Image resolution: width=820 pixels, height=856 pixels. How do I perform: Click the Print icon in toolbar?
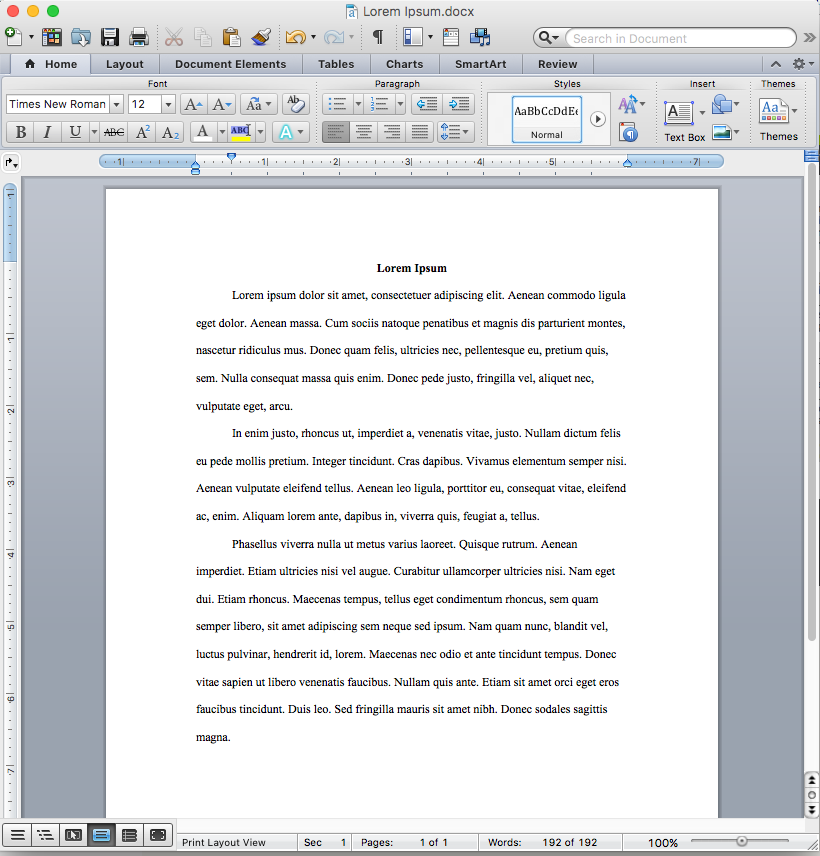[x=139, y=38]
